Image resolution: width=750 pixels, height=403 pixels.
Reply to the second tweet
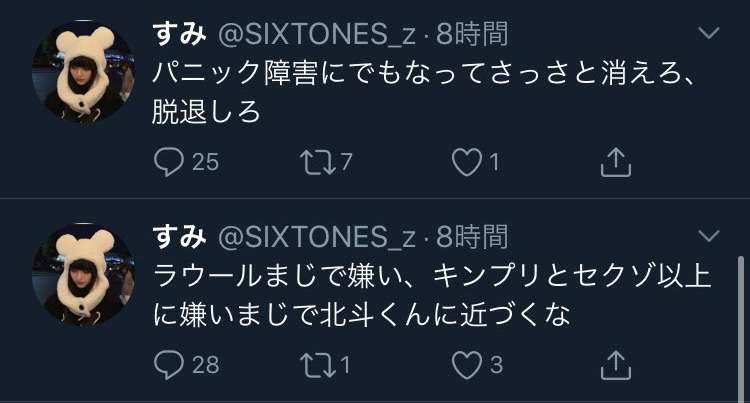click(x=169, y=364)
